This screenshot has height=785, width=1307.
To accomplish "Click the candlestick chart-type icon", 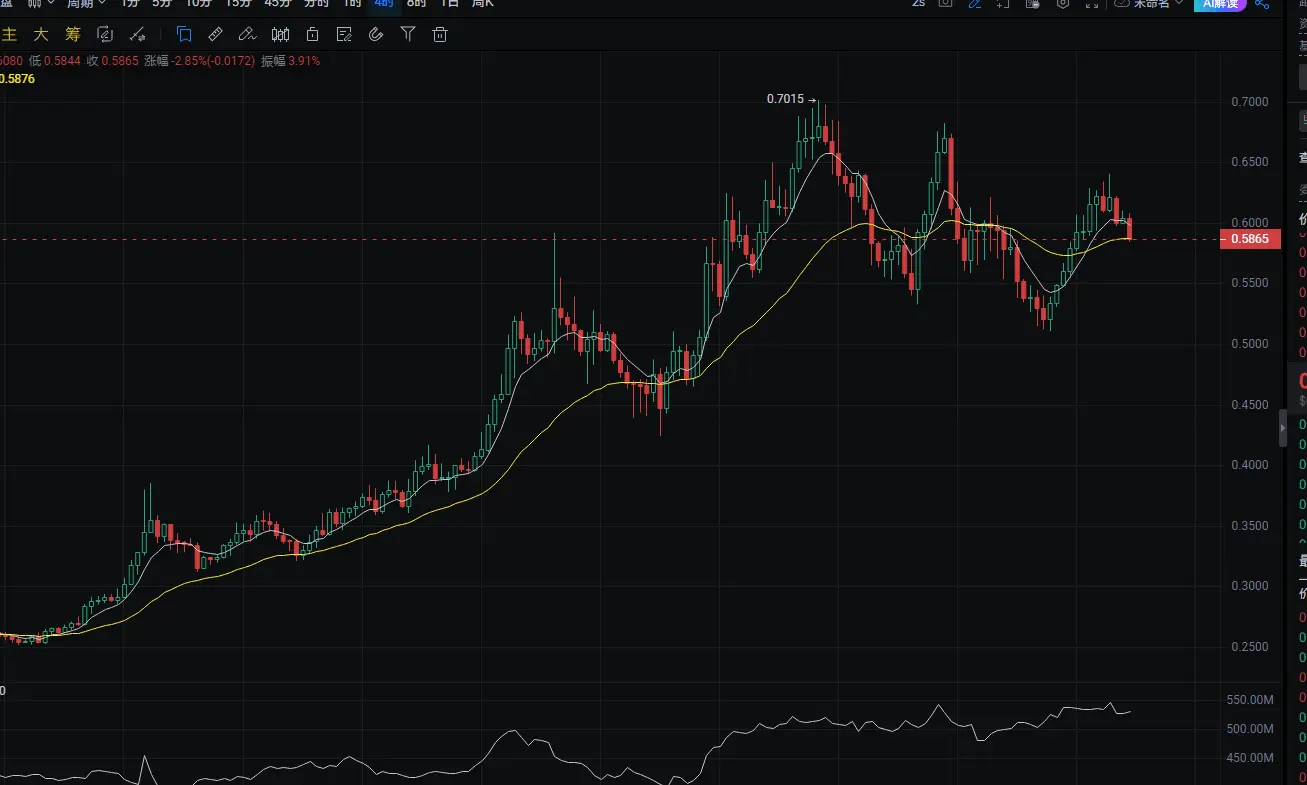I will (279, 34).
